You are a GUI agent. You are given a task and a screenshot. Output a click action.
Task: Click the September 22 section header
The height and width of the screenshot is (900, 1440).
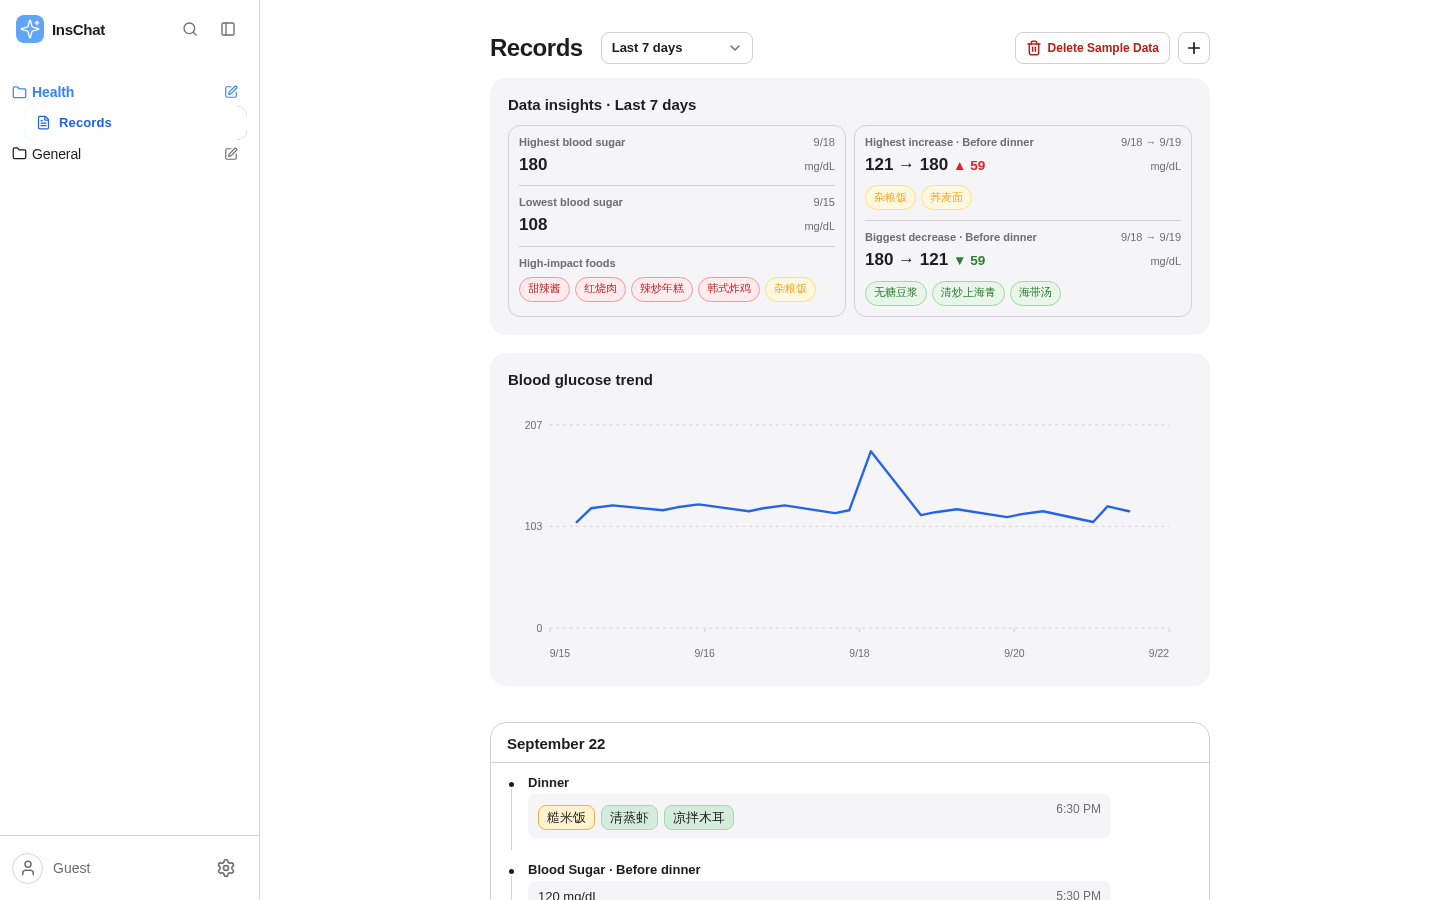click(556, 744)
